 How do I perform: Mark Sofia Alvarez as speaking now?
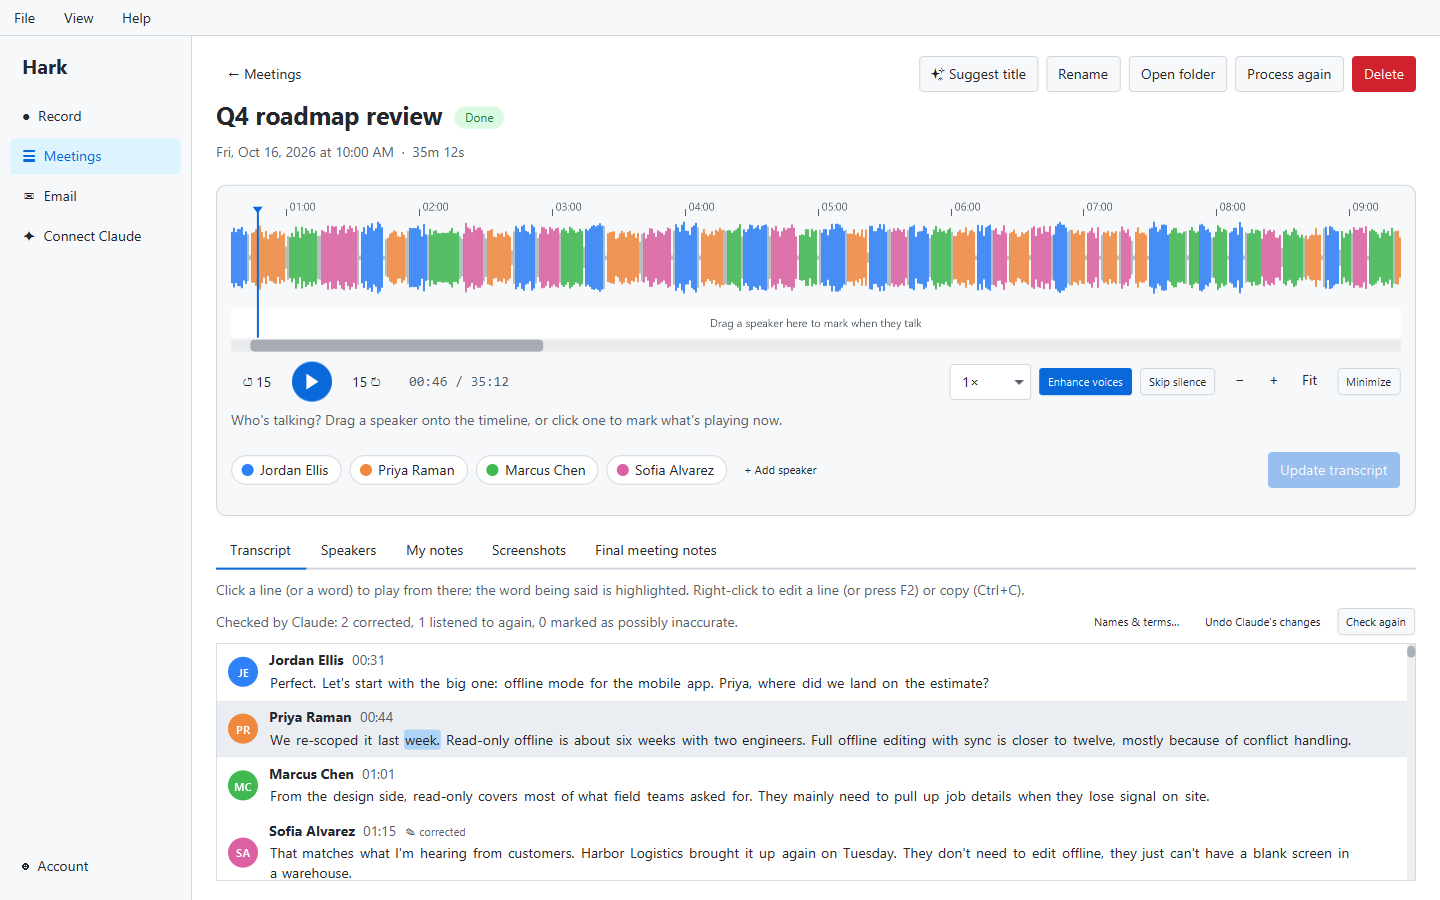(x=666, y=470)
